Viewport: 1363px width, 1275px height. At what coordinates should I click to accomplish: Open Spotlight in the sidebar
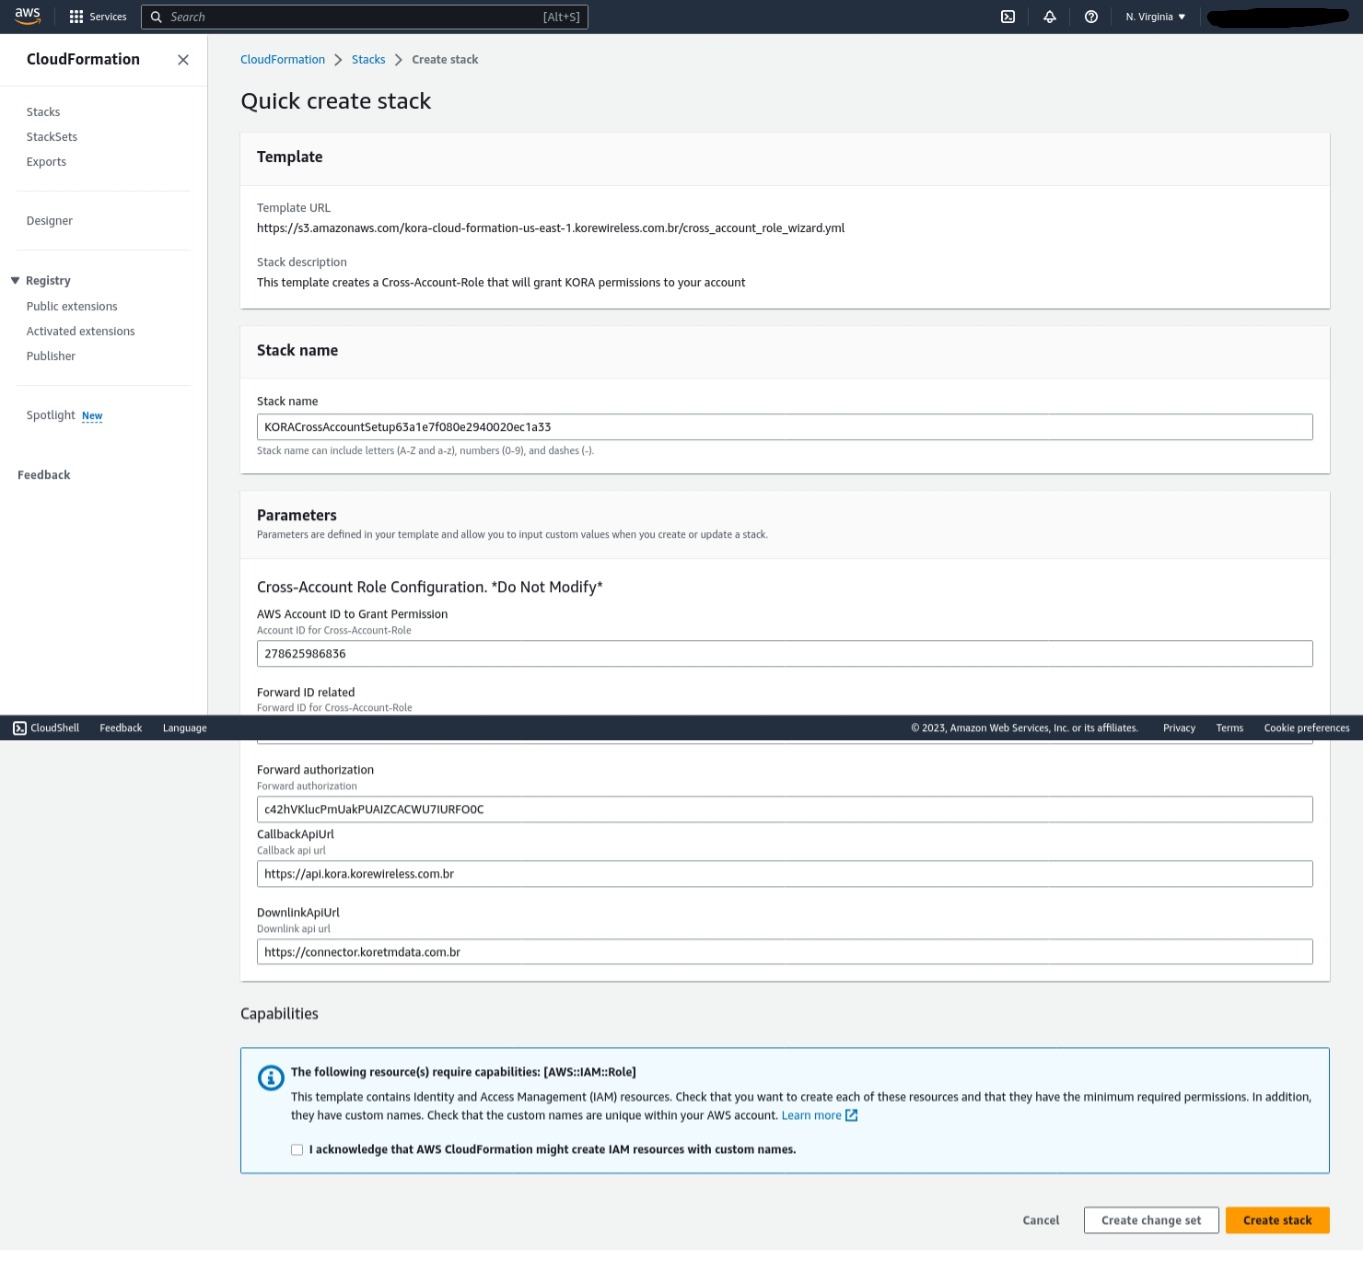tap(51, 415)
